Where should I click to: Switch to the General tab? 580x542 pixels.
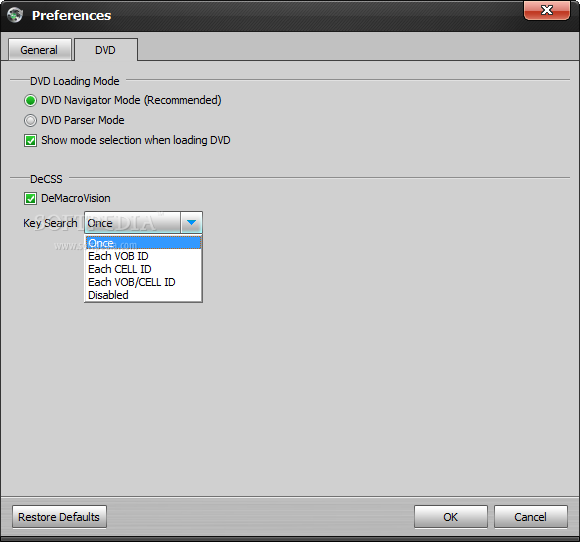coord(40,50)
